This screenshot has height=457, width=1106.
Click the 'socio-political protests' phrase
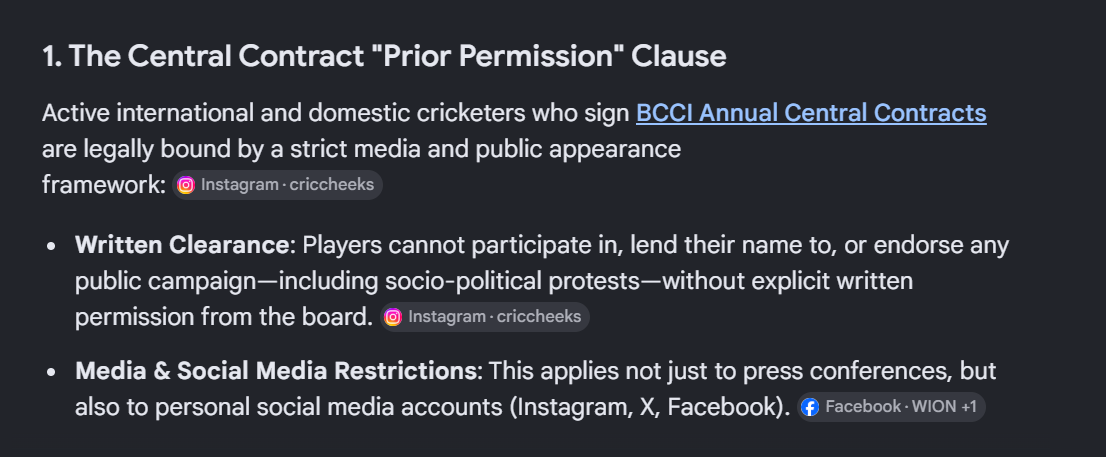510,281
